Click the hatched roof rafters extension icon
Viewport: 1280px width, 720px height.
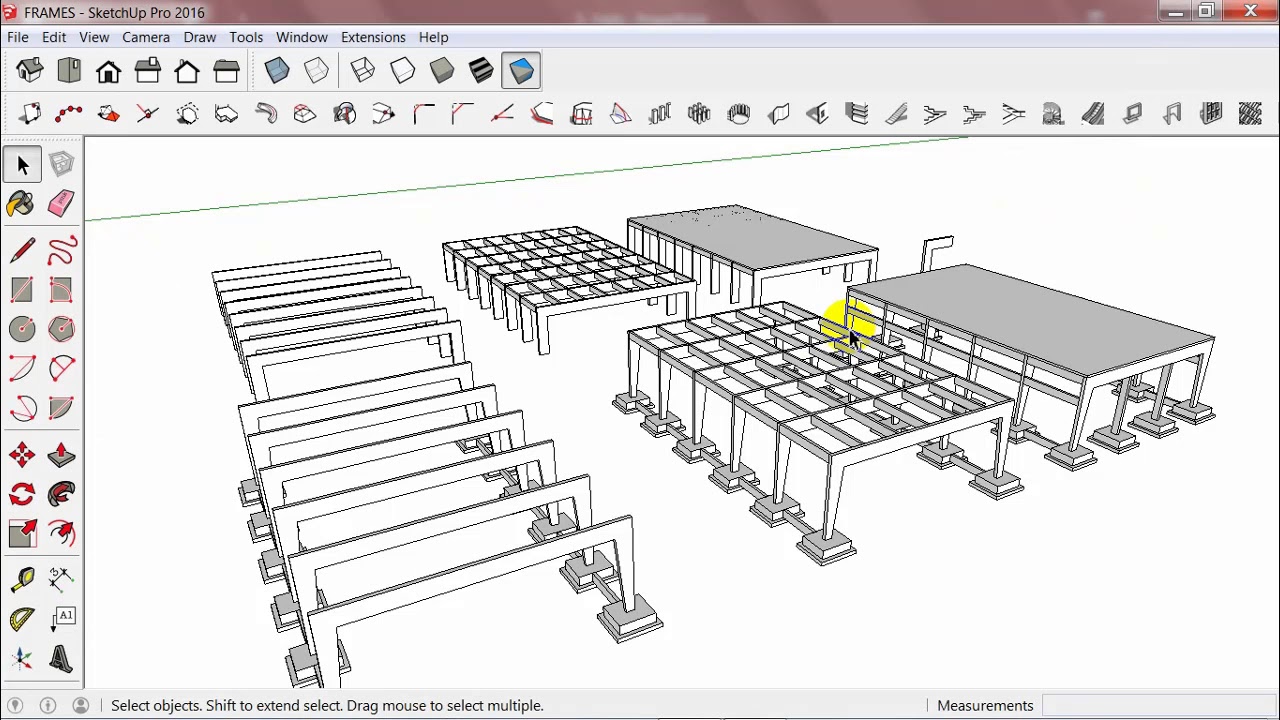[1250, 114]
